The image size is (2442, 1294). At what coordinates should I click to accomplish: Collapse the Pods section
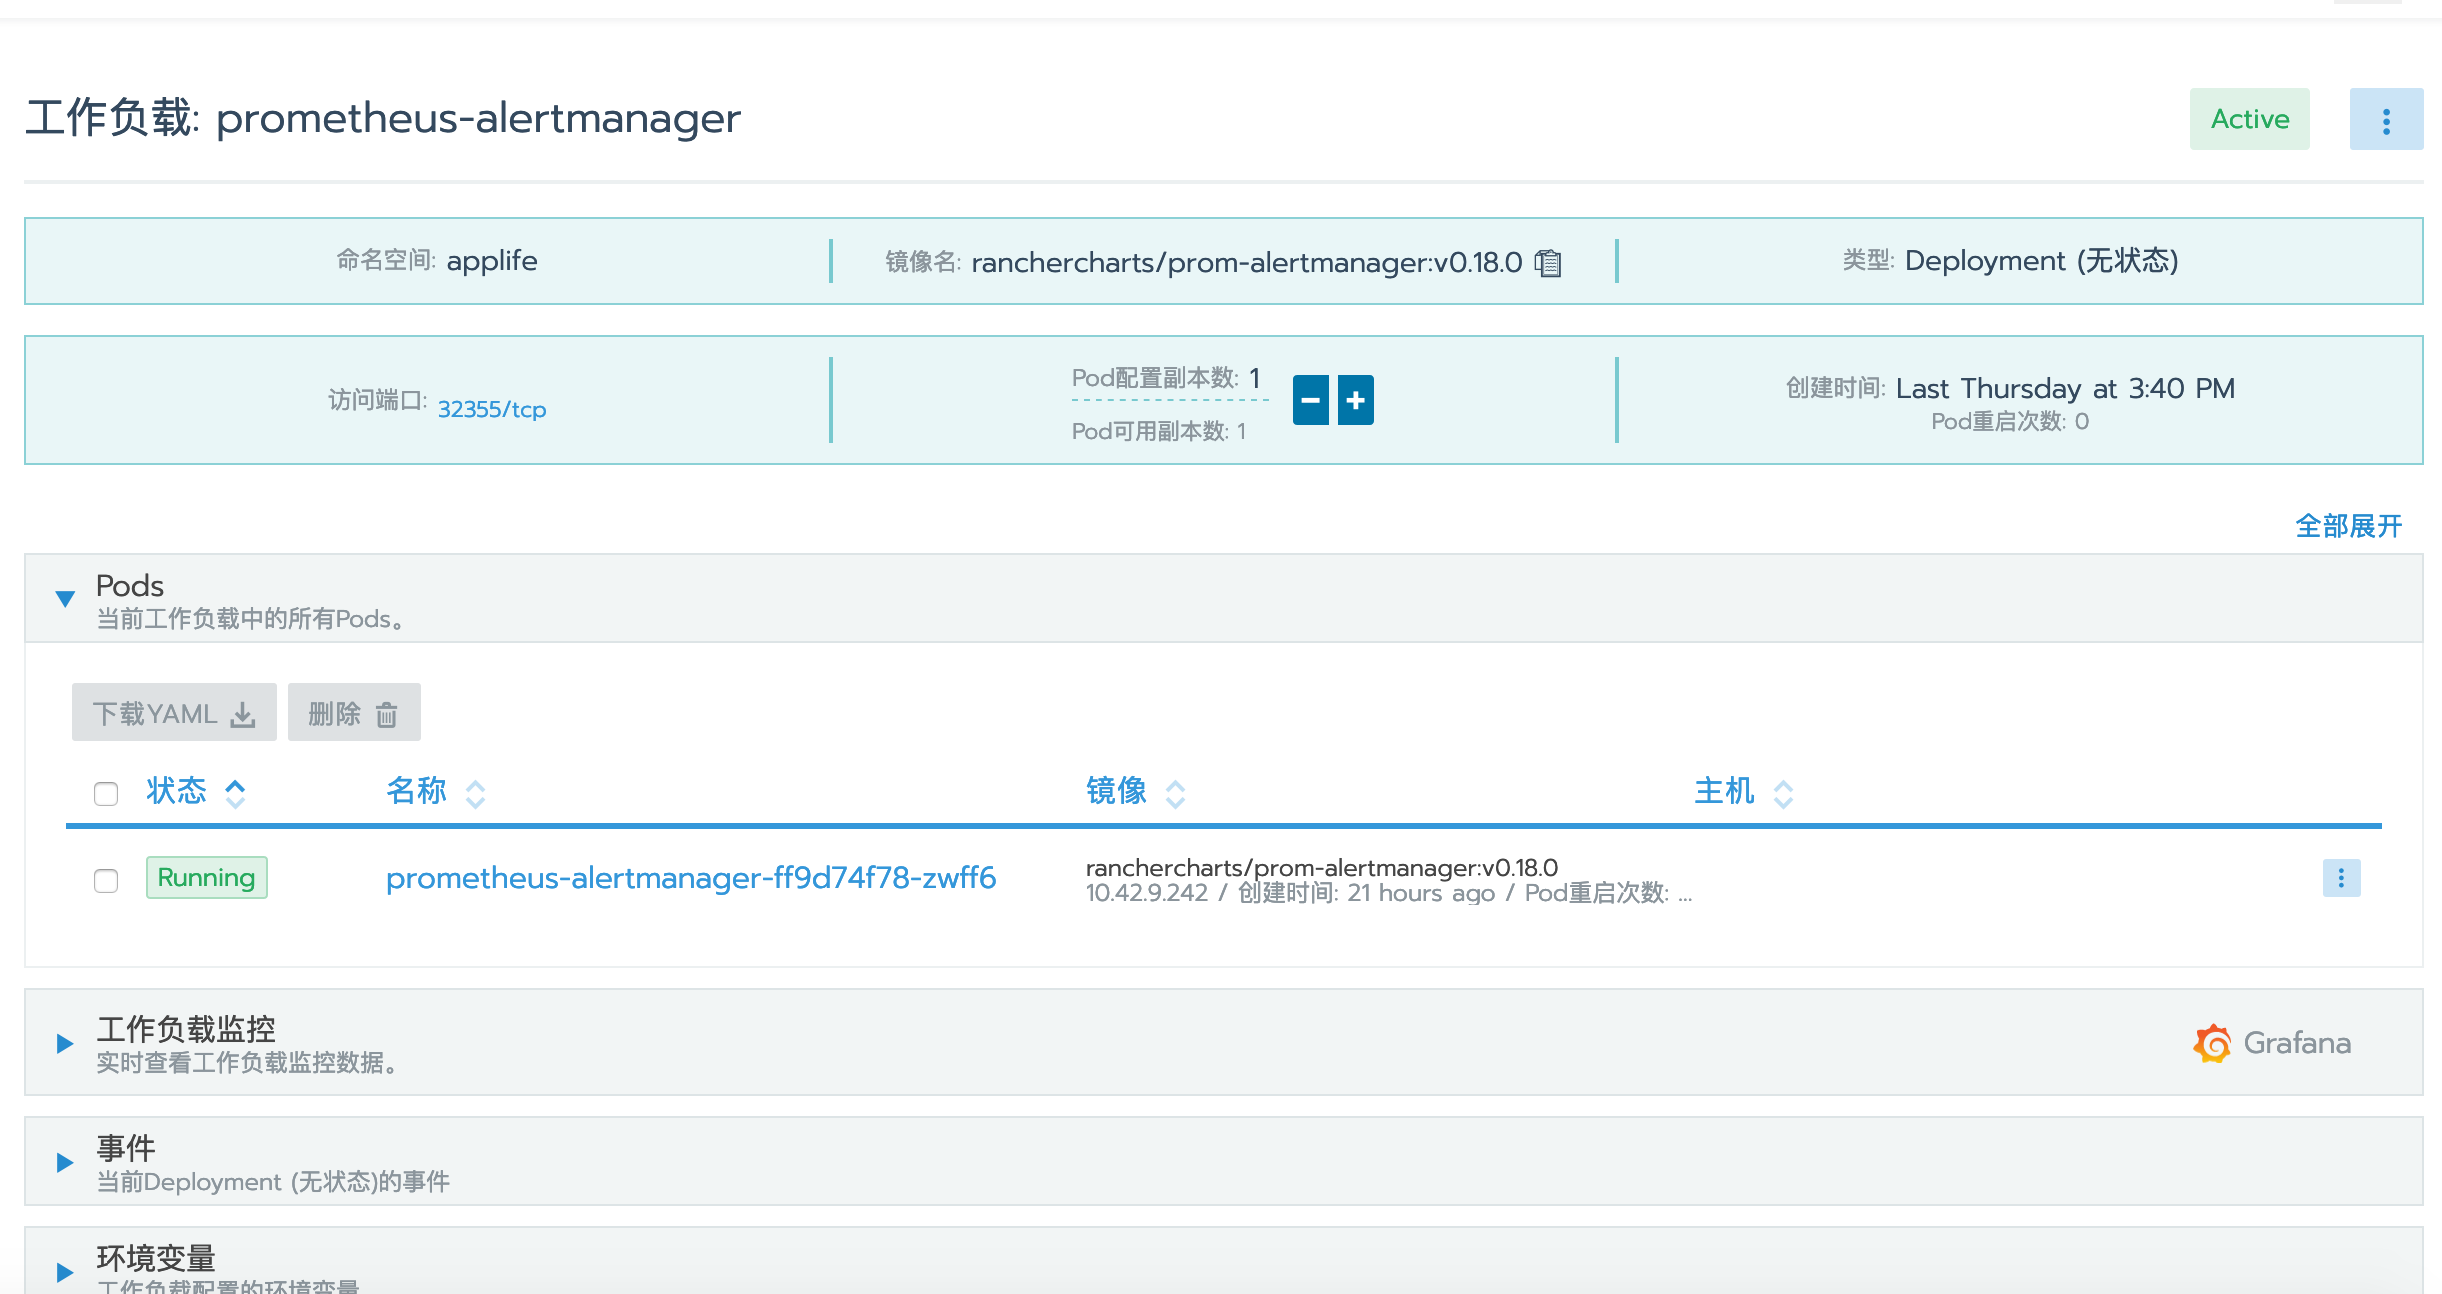pyautogui.click(x=65, y=598)
